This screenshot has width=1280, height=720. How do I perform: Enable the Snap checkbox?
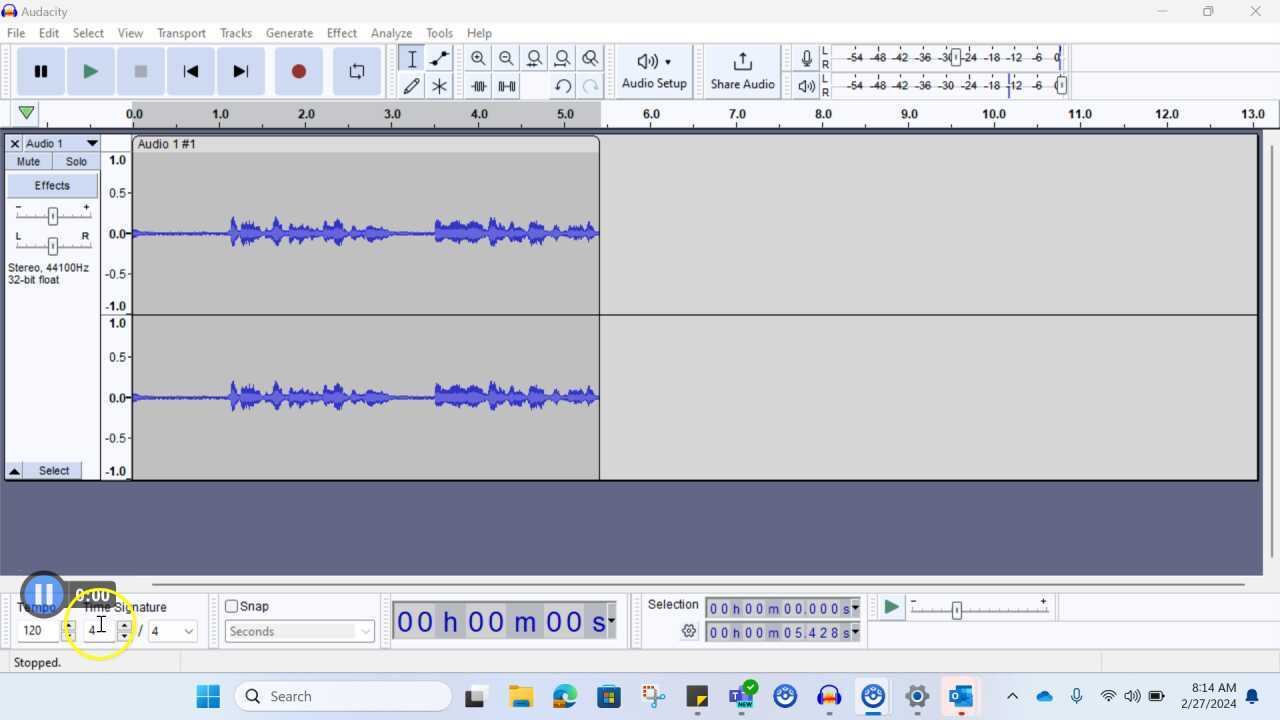coord(232,606)
